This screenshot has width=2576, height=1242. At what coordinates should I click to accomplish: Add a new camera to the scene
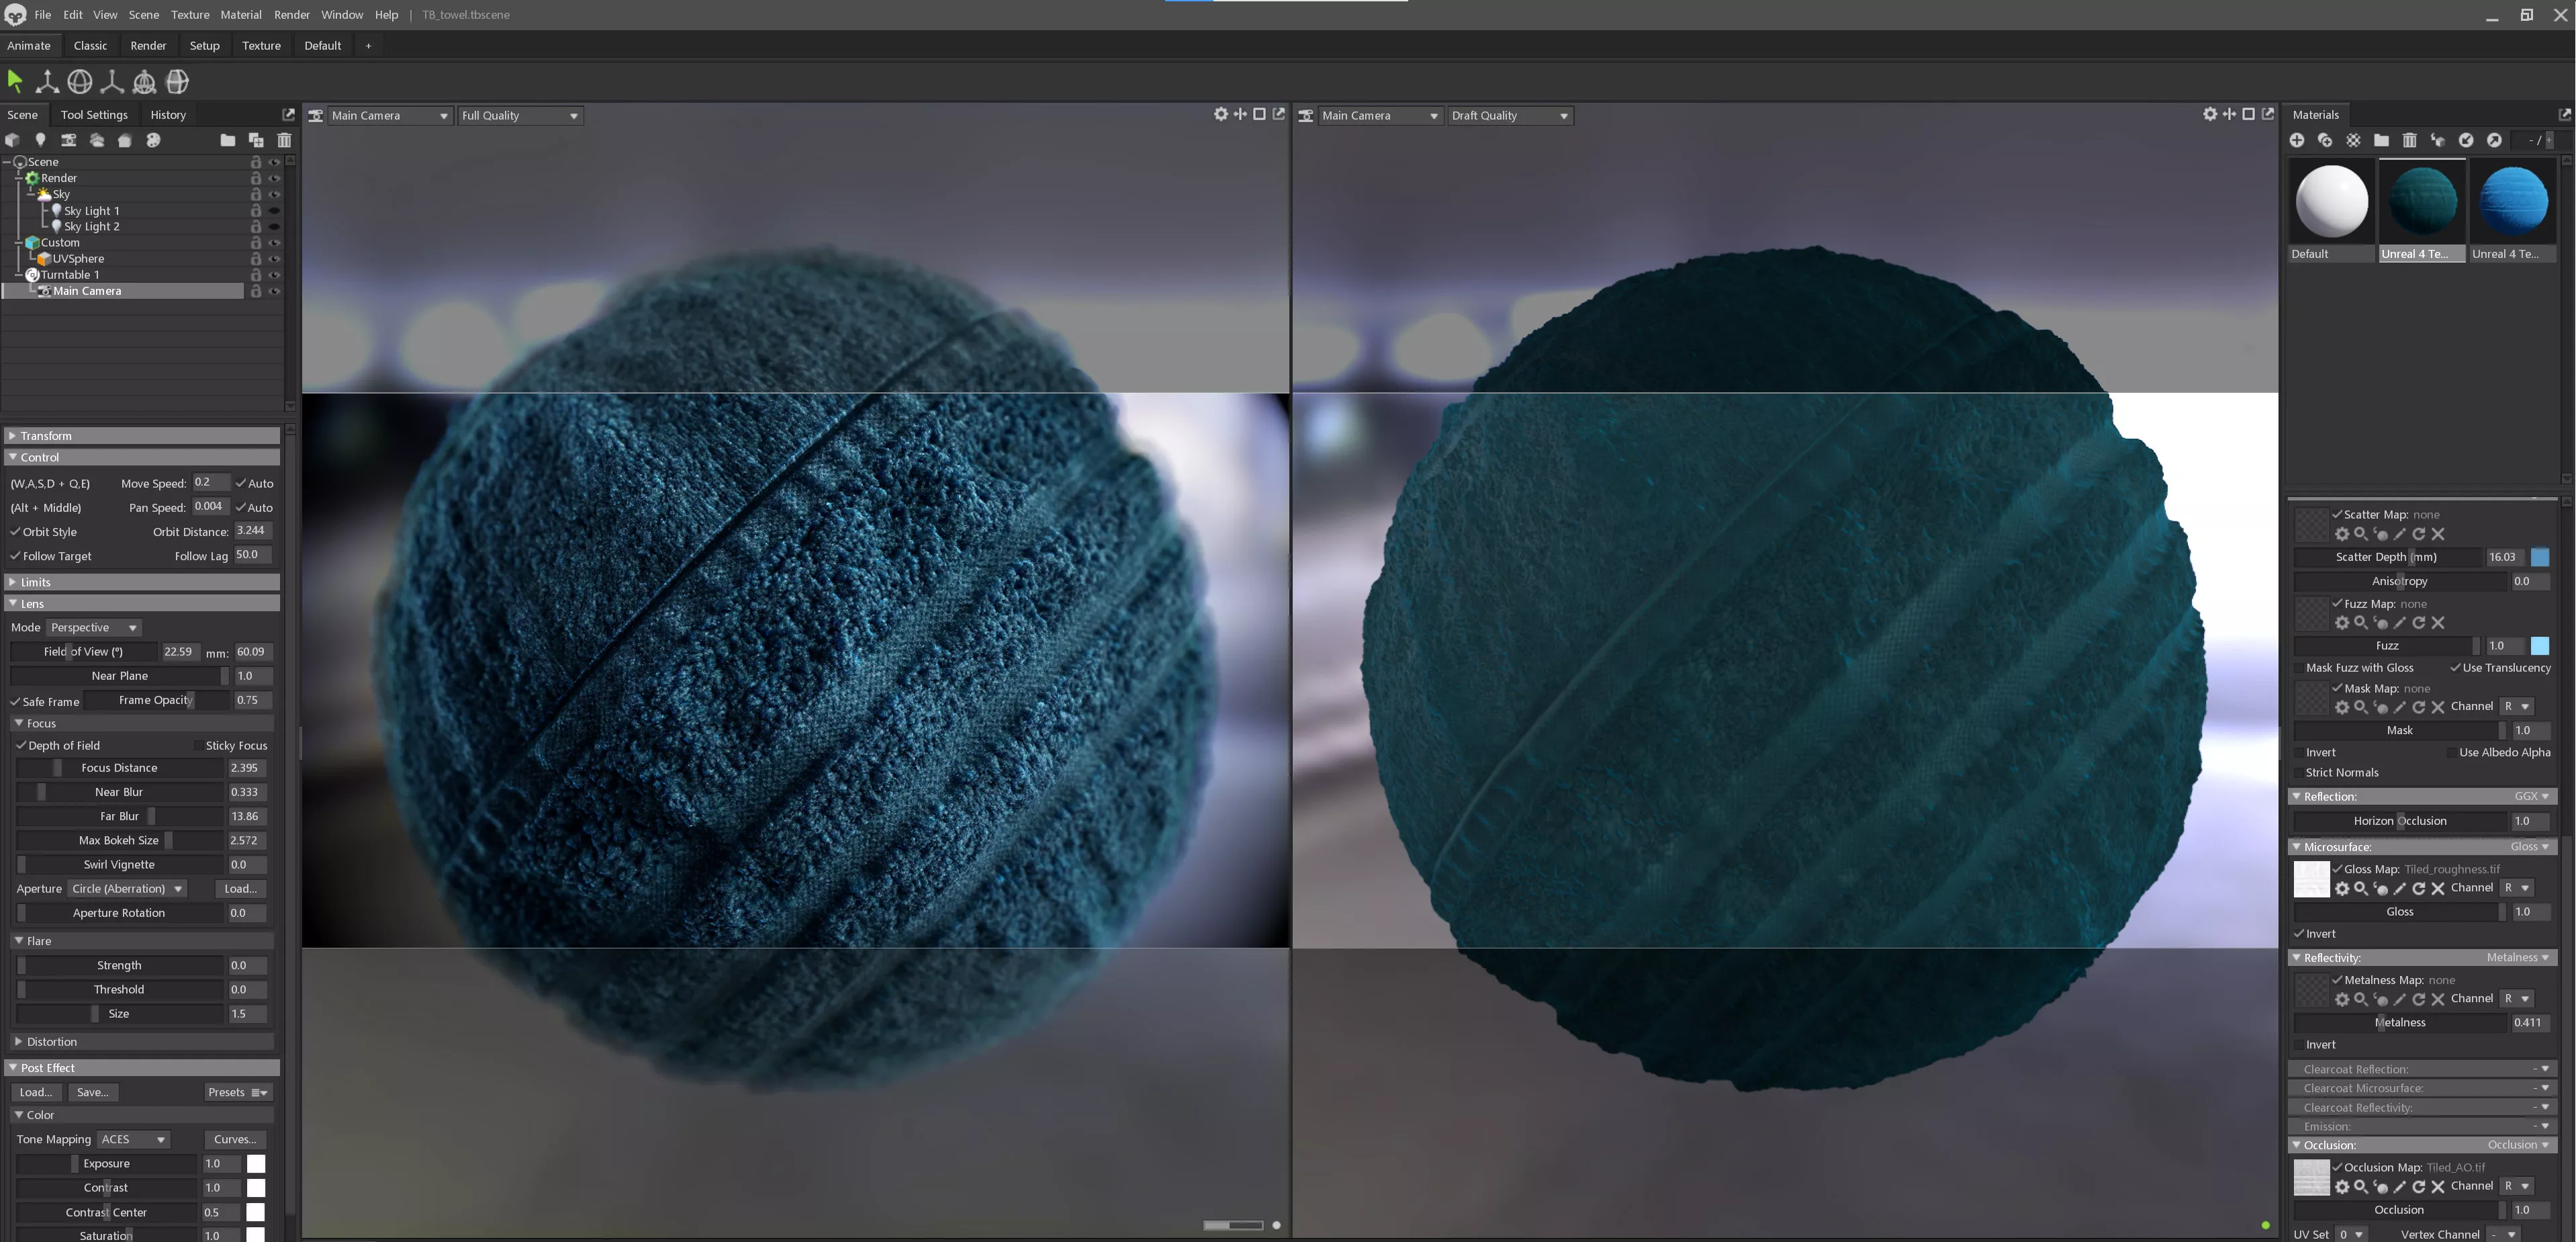point(68,140)
